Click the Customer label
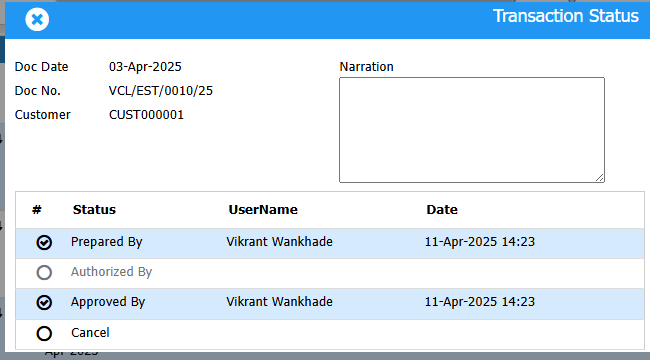This screenshot has height=360, width=650. (43, 115)
